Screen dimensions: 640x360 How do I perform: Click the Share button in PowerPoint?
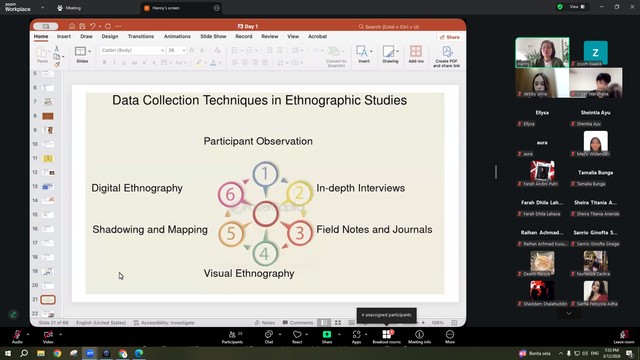(x=449, y=37)
